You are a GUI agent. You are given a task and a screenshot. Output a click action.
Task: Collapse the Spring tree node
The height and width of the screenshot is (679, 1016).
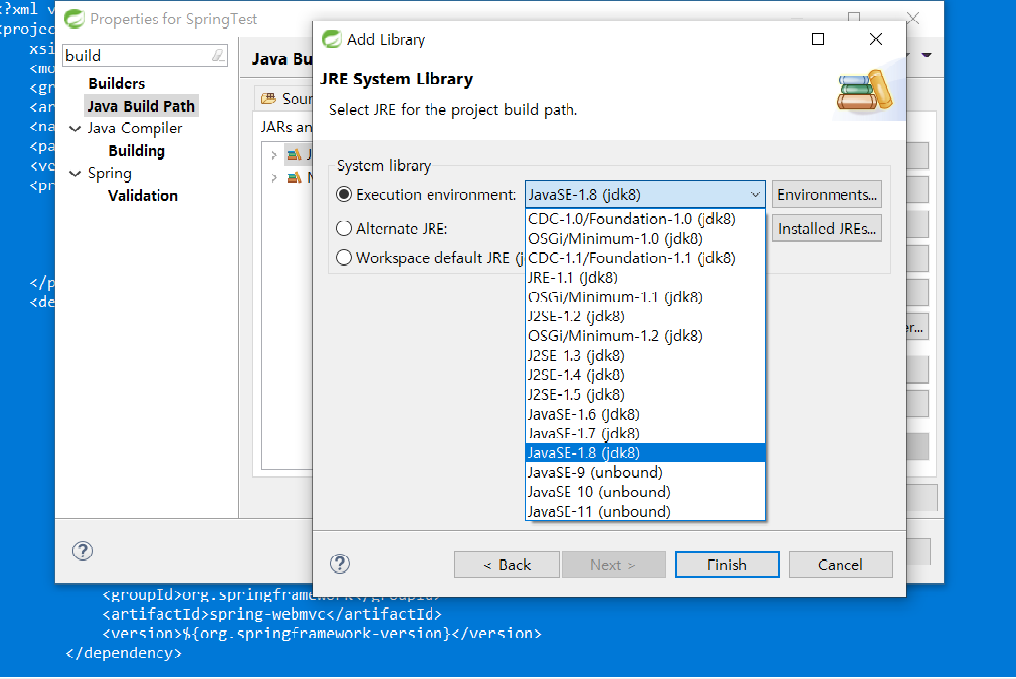click(x=75, y=174)
